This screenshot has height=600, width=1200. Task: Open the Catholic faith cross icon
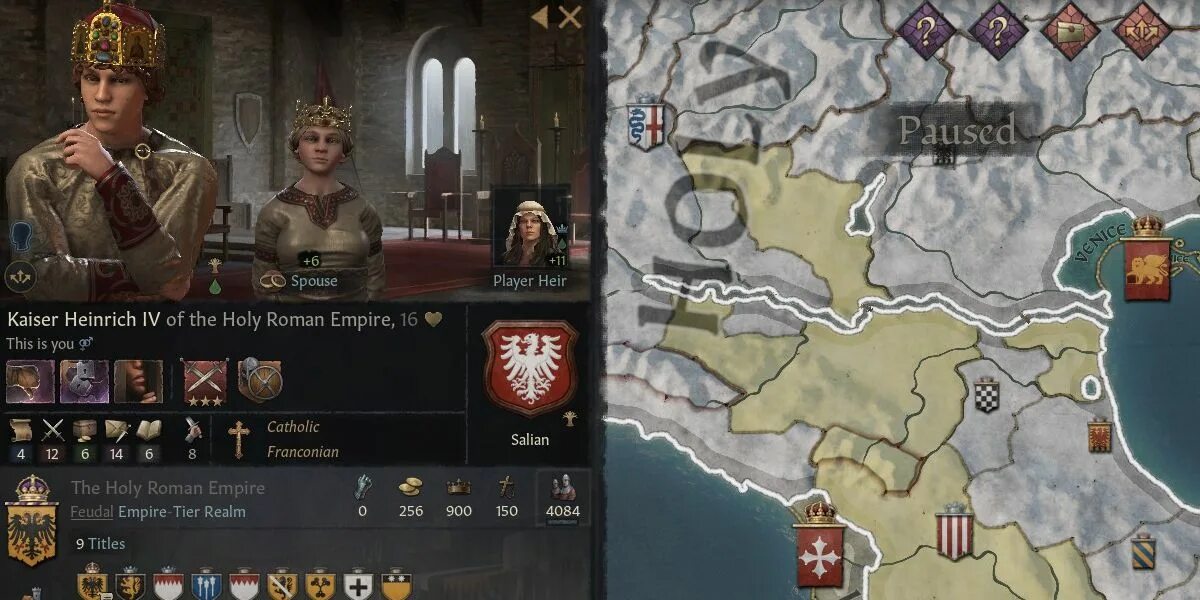(238, 438)
